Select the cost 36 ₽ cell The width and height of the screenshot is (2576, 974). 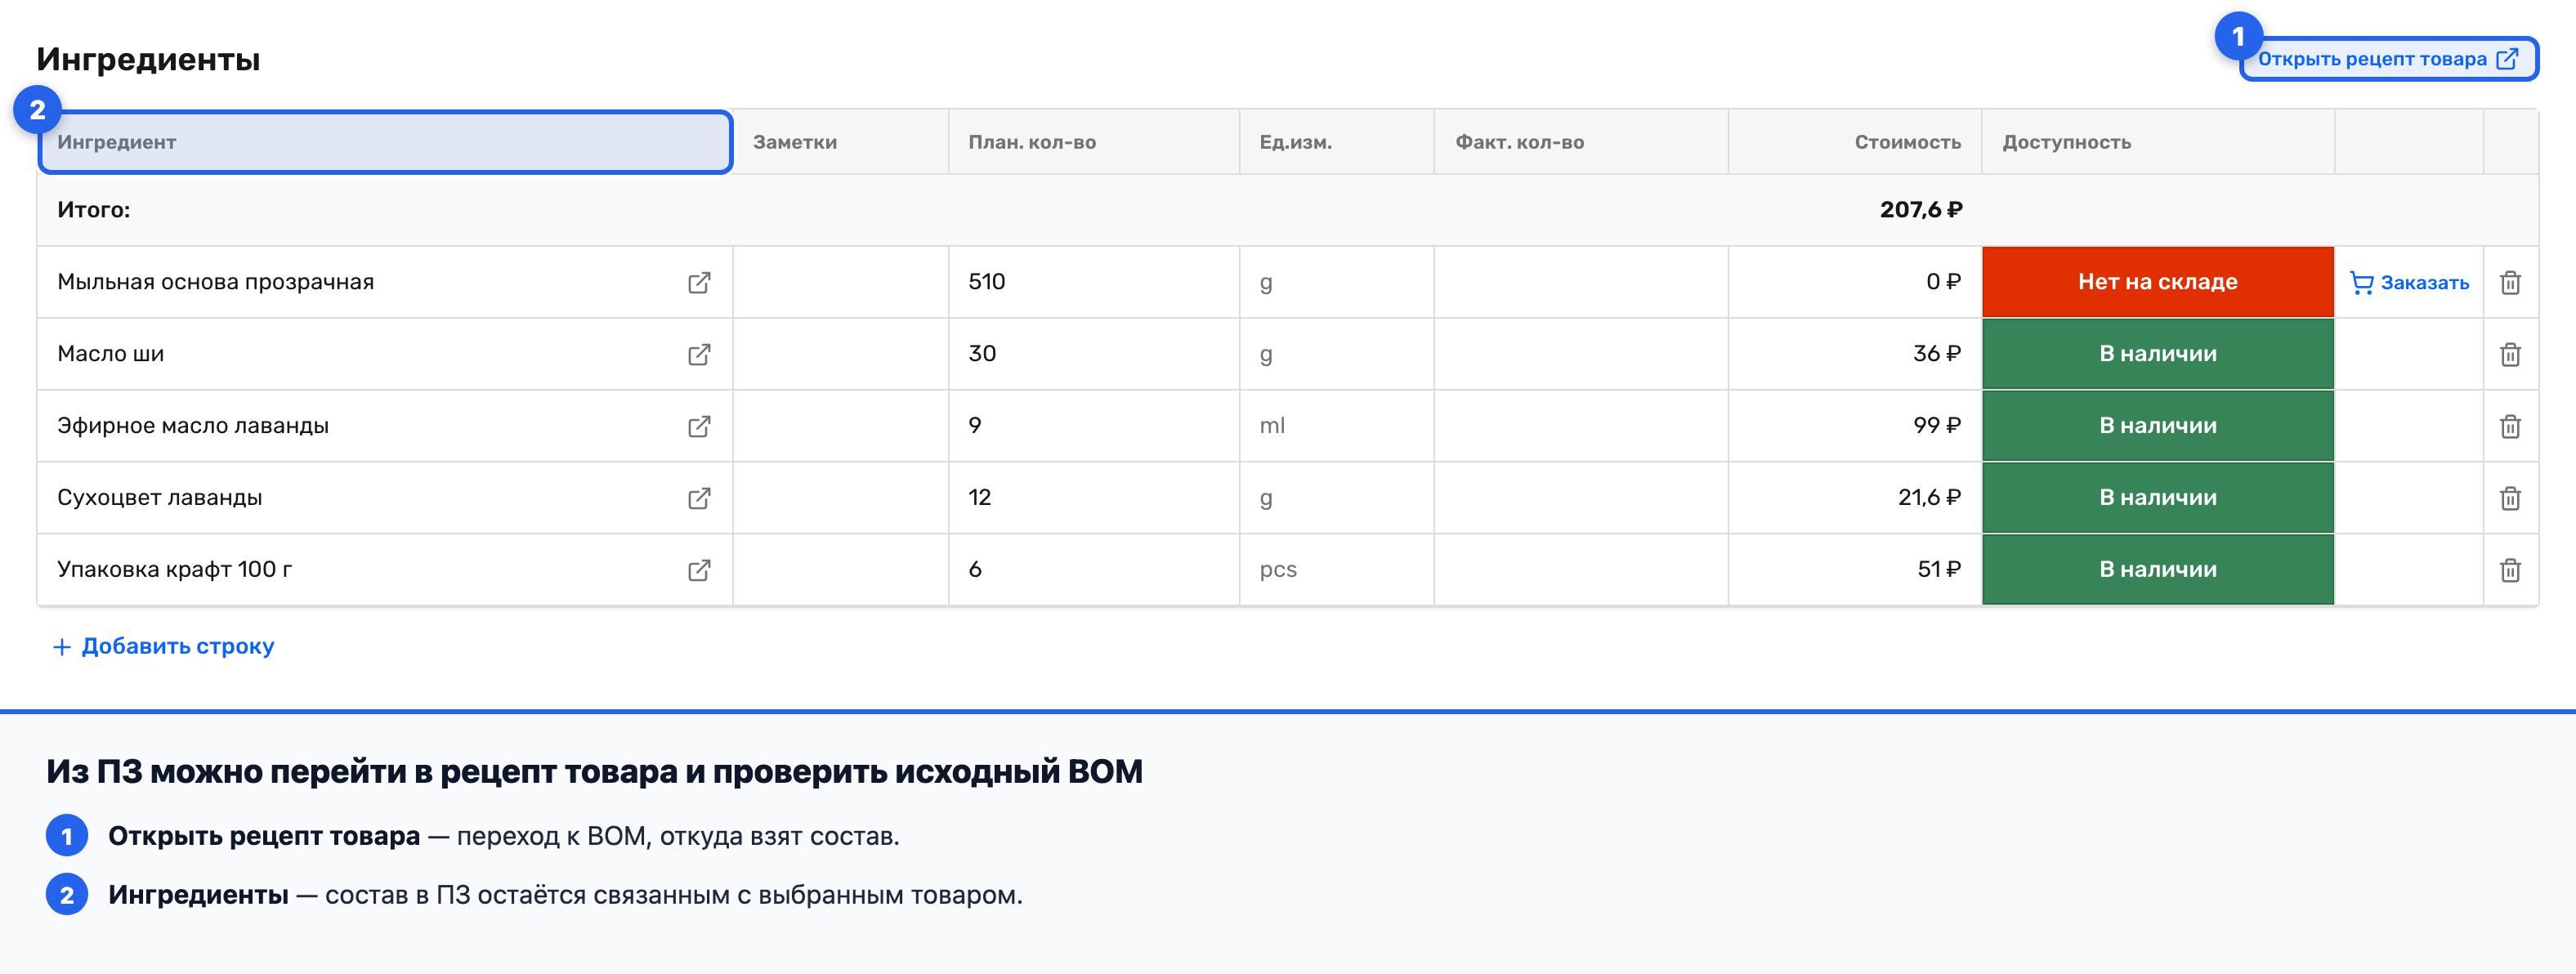(x=1855, y=354)
